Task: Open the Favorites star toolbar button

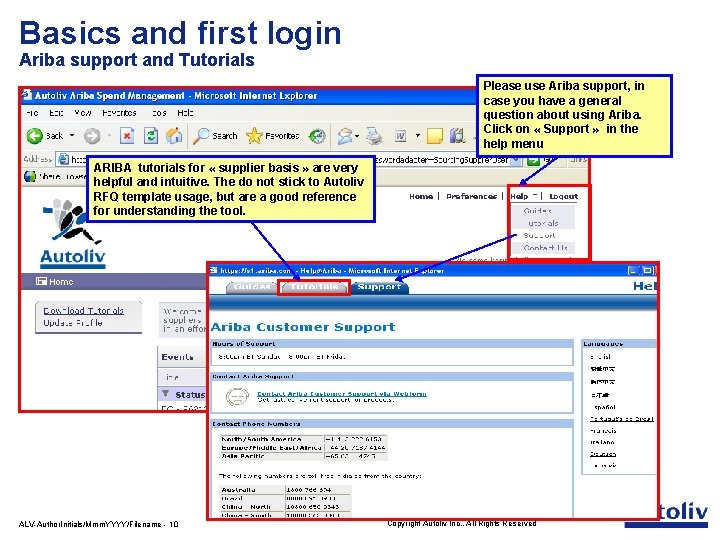Action: pyautogui.click(x=273, y=135)
